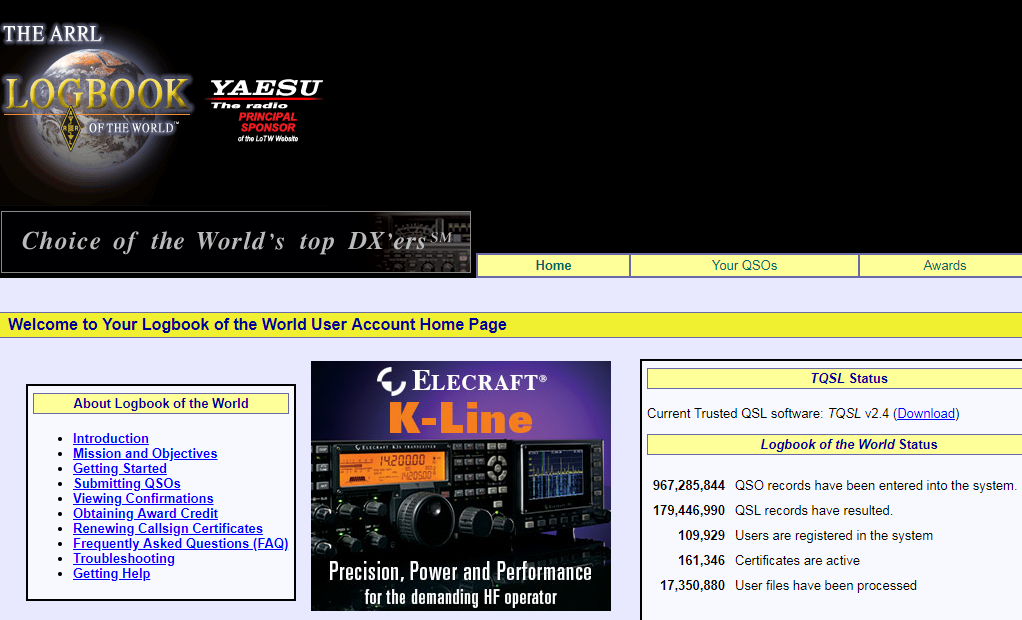Click the Choice of the World's top DX'ers banner

[236, 242]
